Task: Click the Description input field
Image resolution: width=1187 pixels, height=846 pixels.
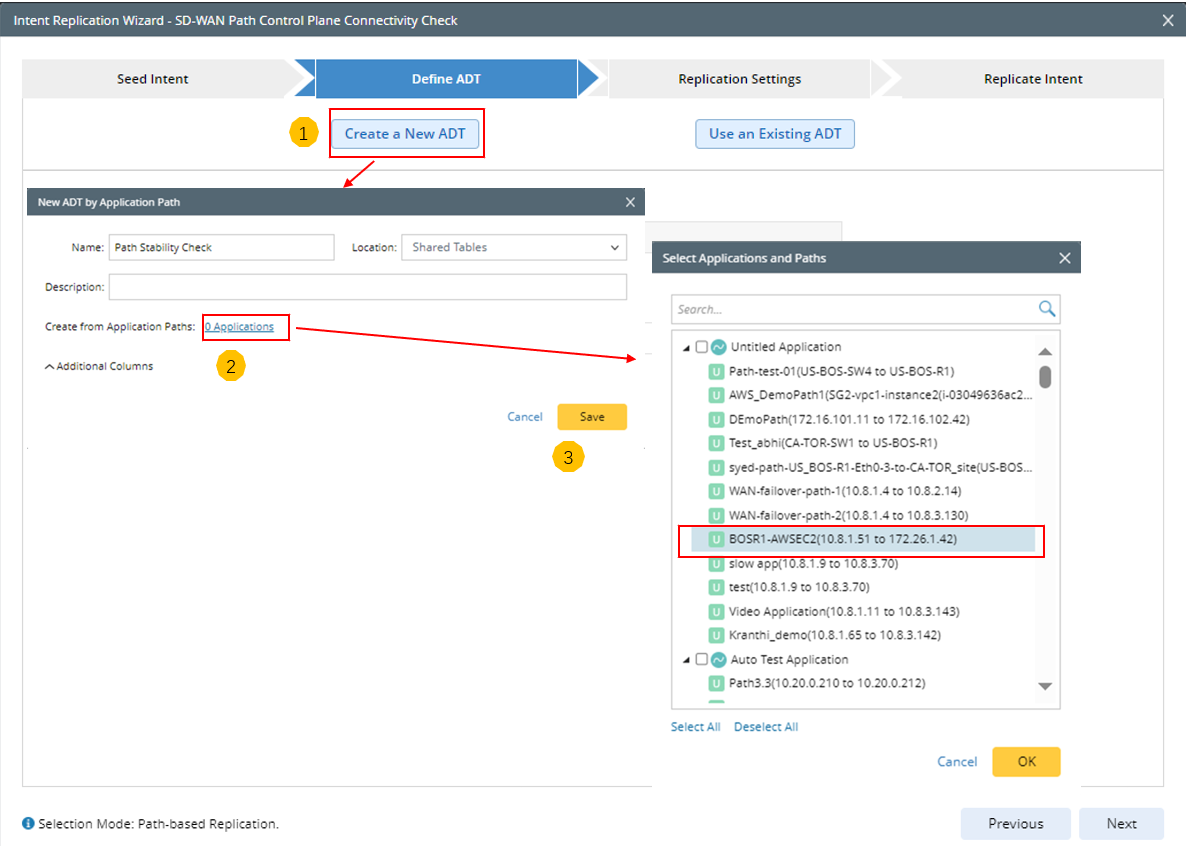Action: (367, 287)
